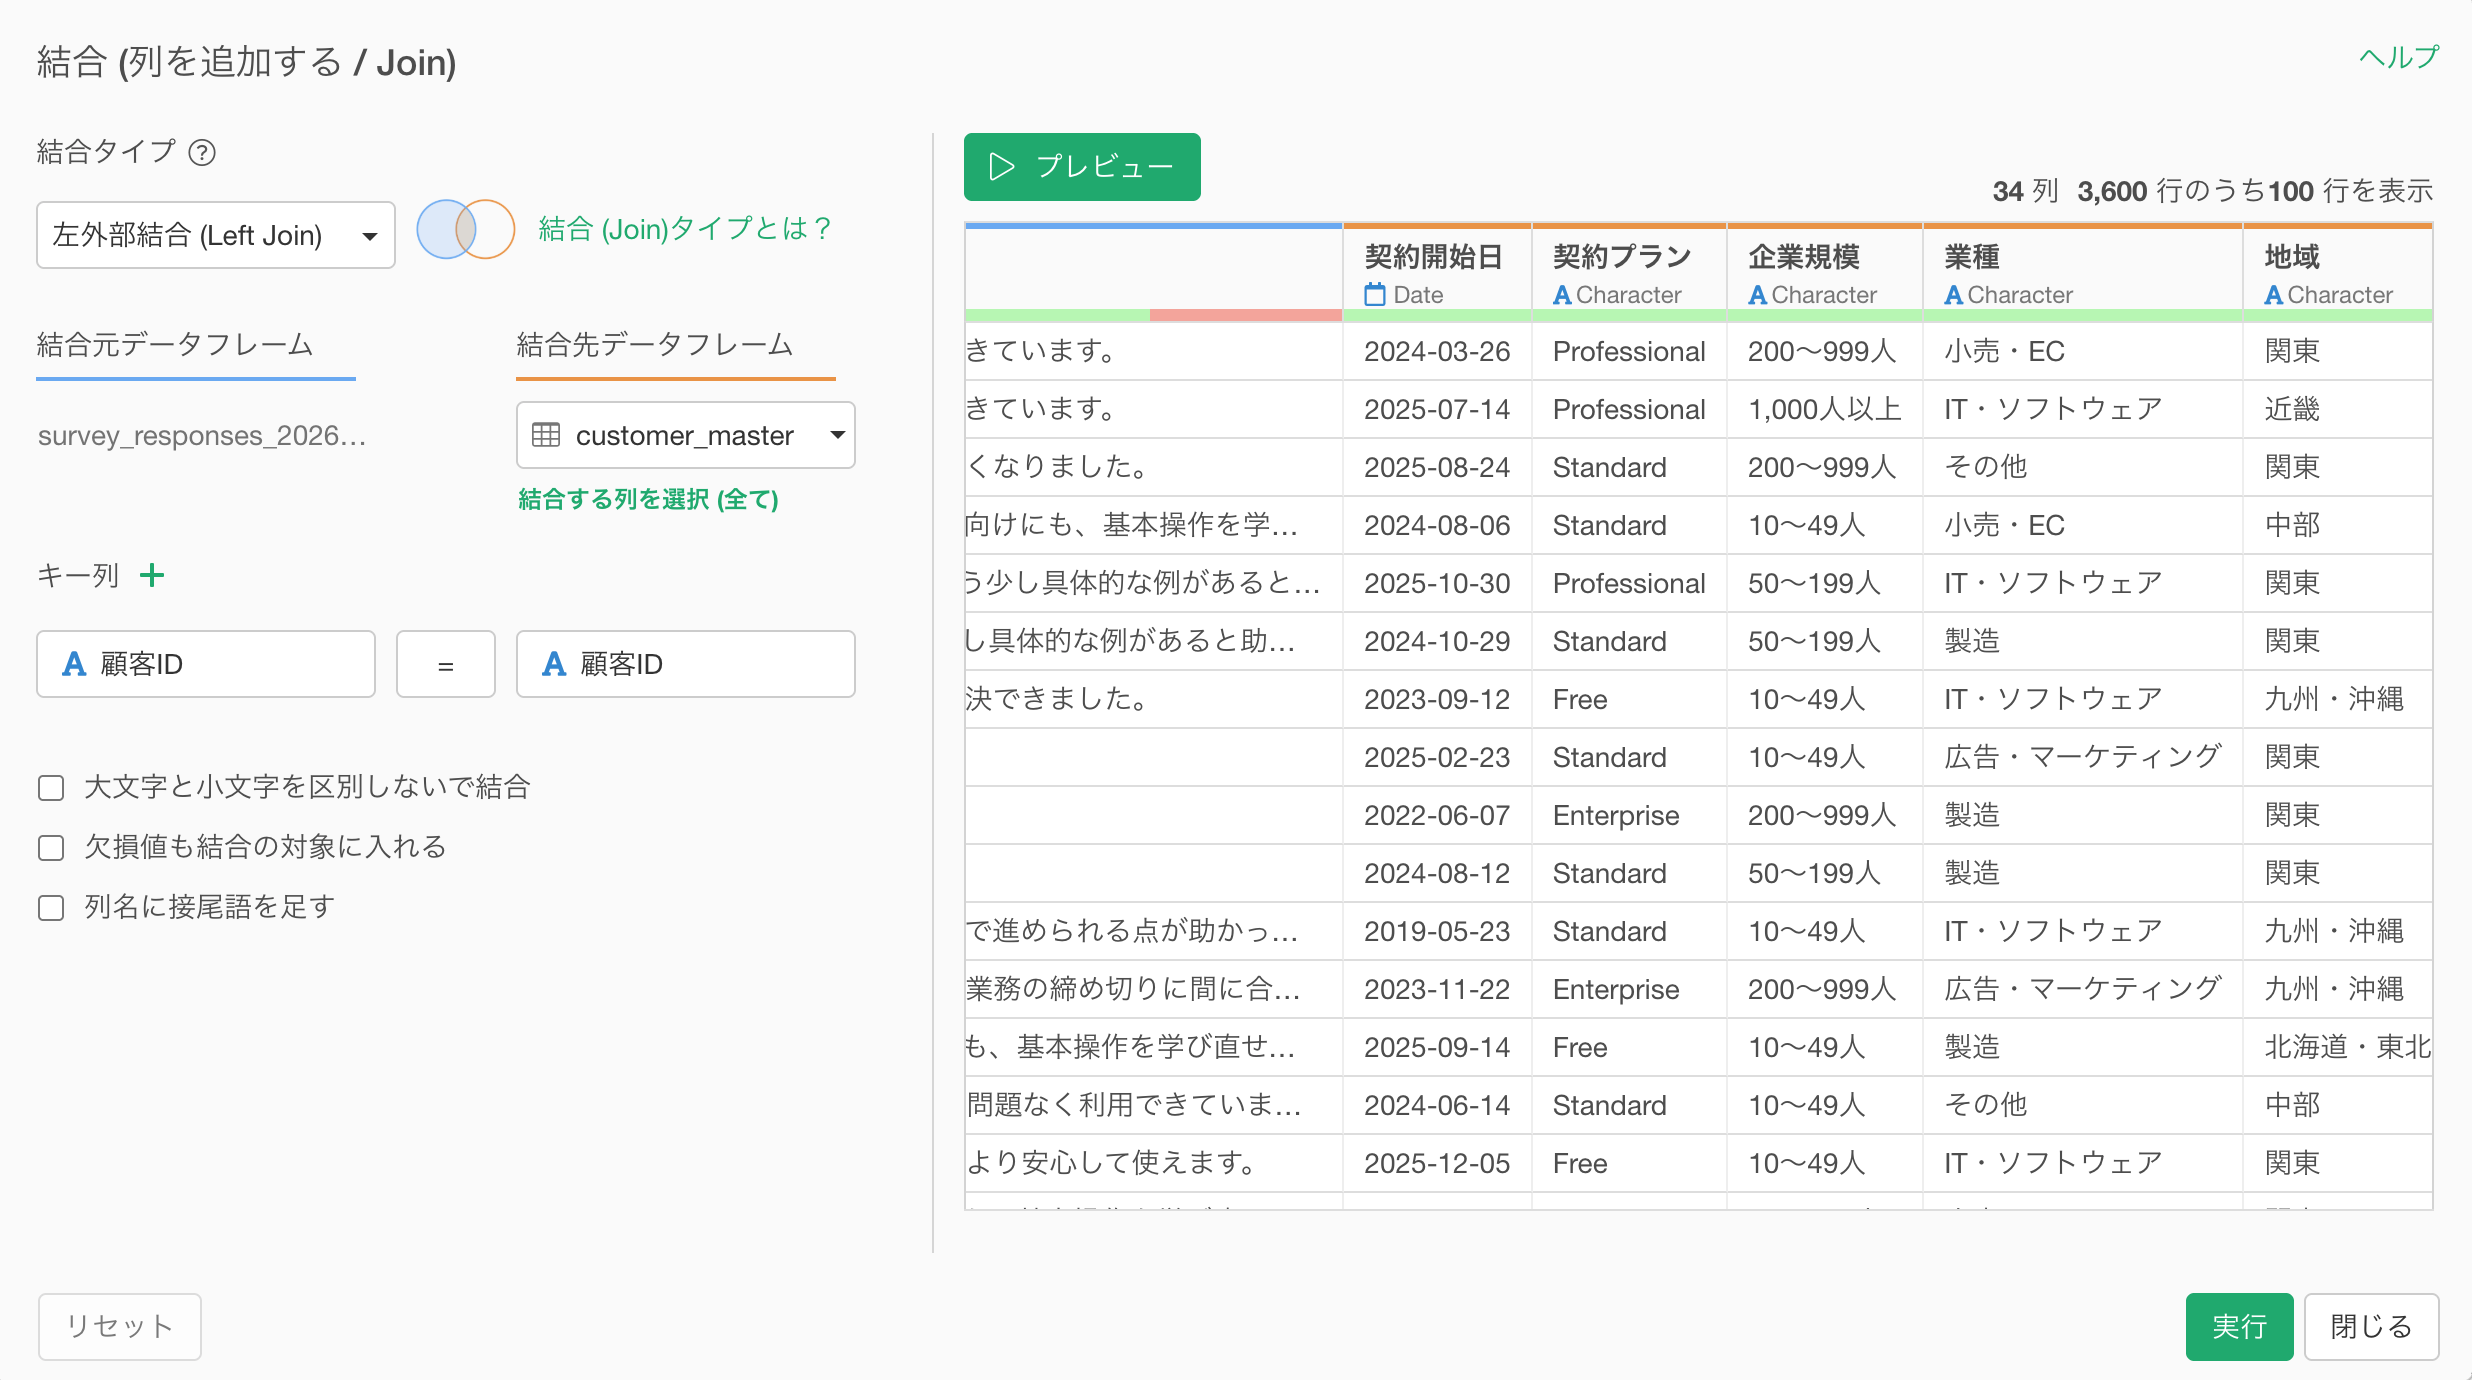Click the 実行 button

point(2239,1327)
